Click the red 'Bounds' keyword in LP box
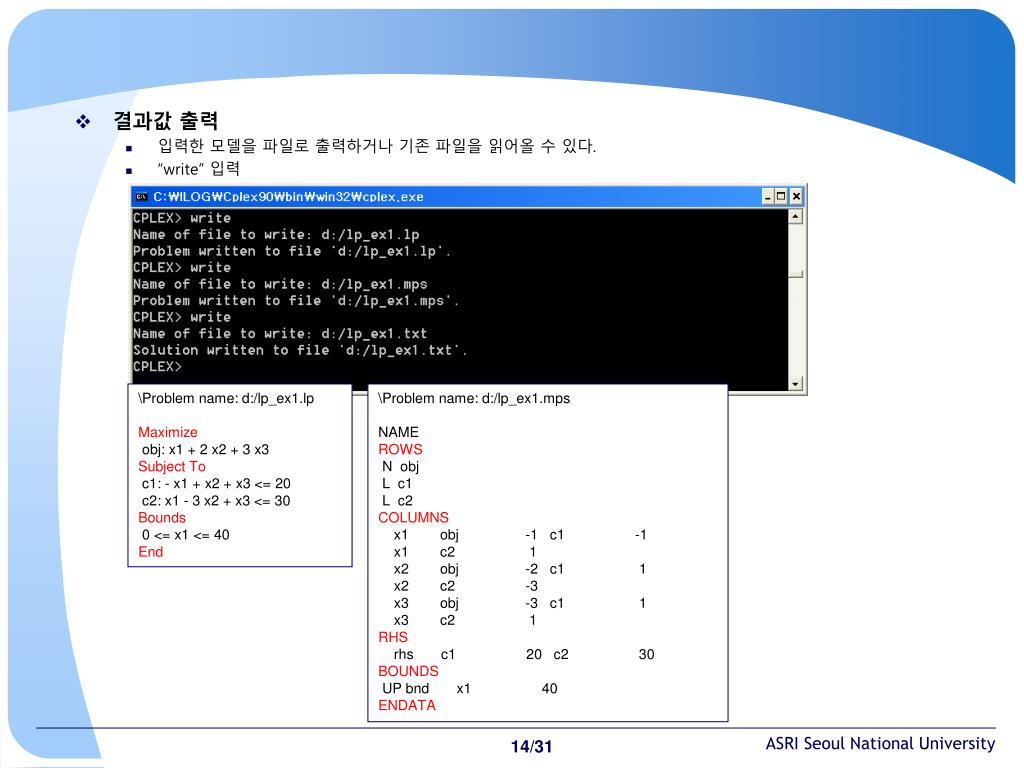Viewport: 1024px width, 768px height. coord(162,517)
